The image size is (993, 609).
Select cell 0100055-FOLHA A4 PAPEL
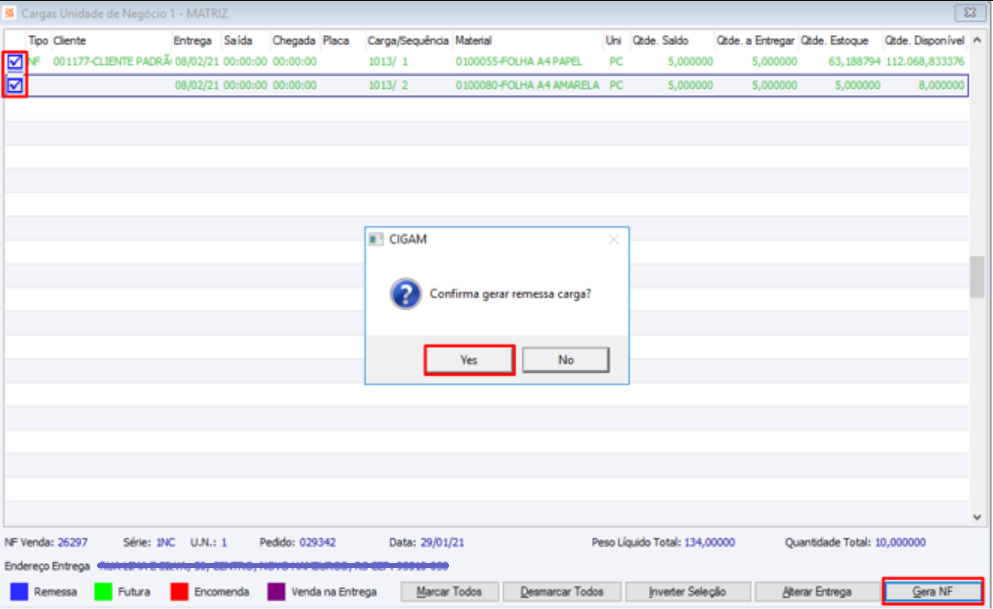(519, 61)
